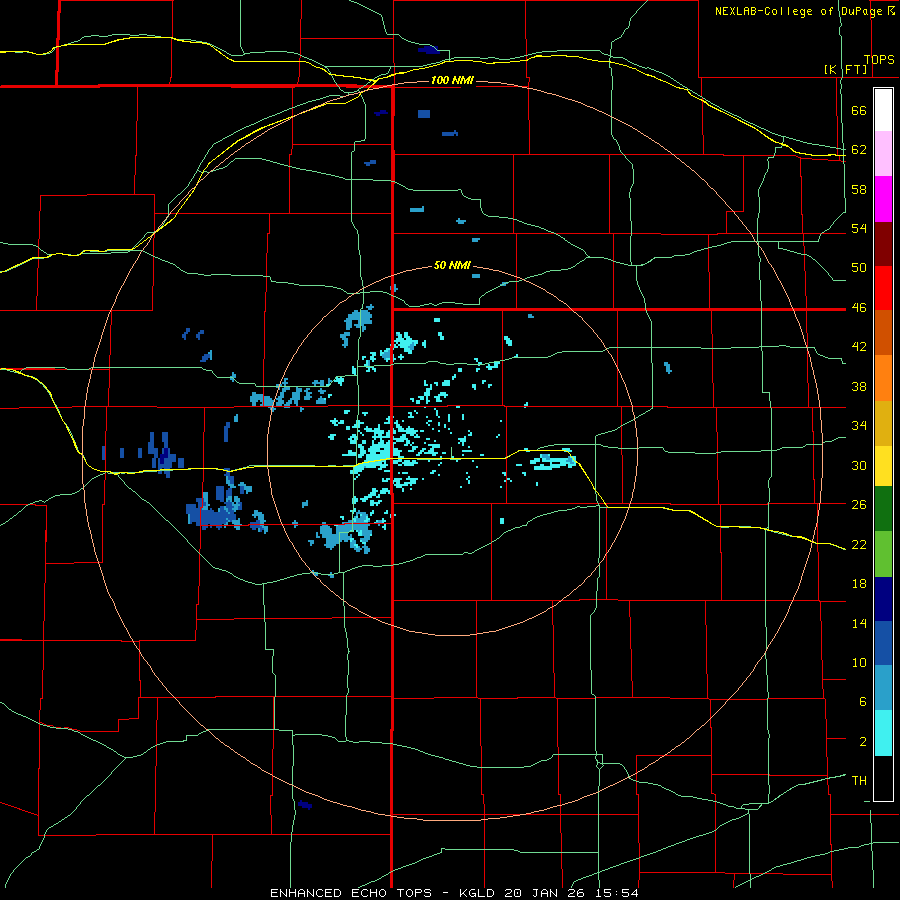The width and height of the screenshot is (900, 900).
Task: Select the magenta 58 kft legend swatch
Action: [883, 199]
